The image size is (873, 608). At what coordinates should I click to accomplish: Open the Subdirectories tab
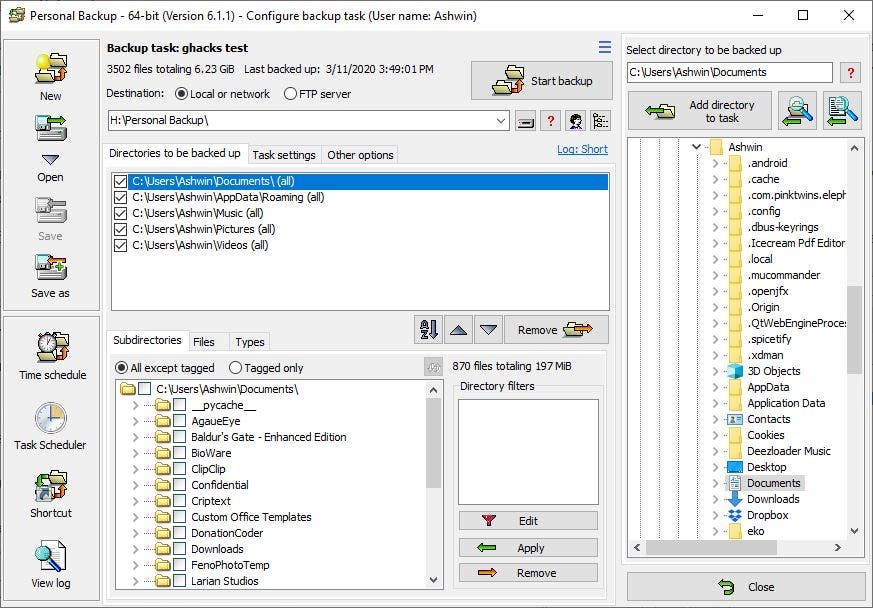[147, 340]
